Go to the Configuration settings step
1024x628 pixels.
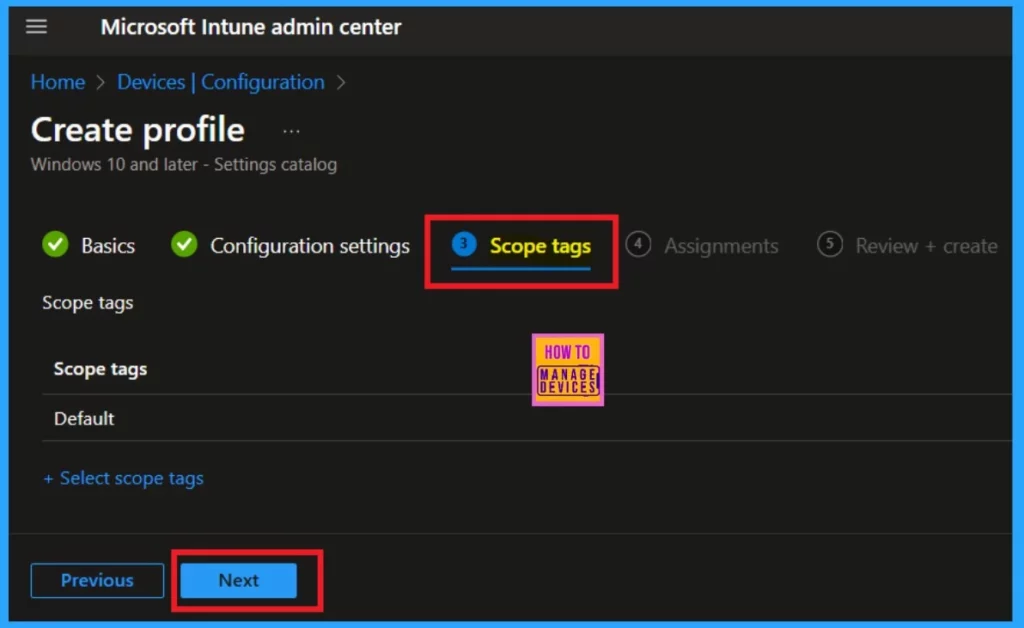click(310, 246)
